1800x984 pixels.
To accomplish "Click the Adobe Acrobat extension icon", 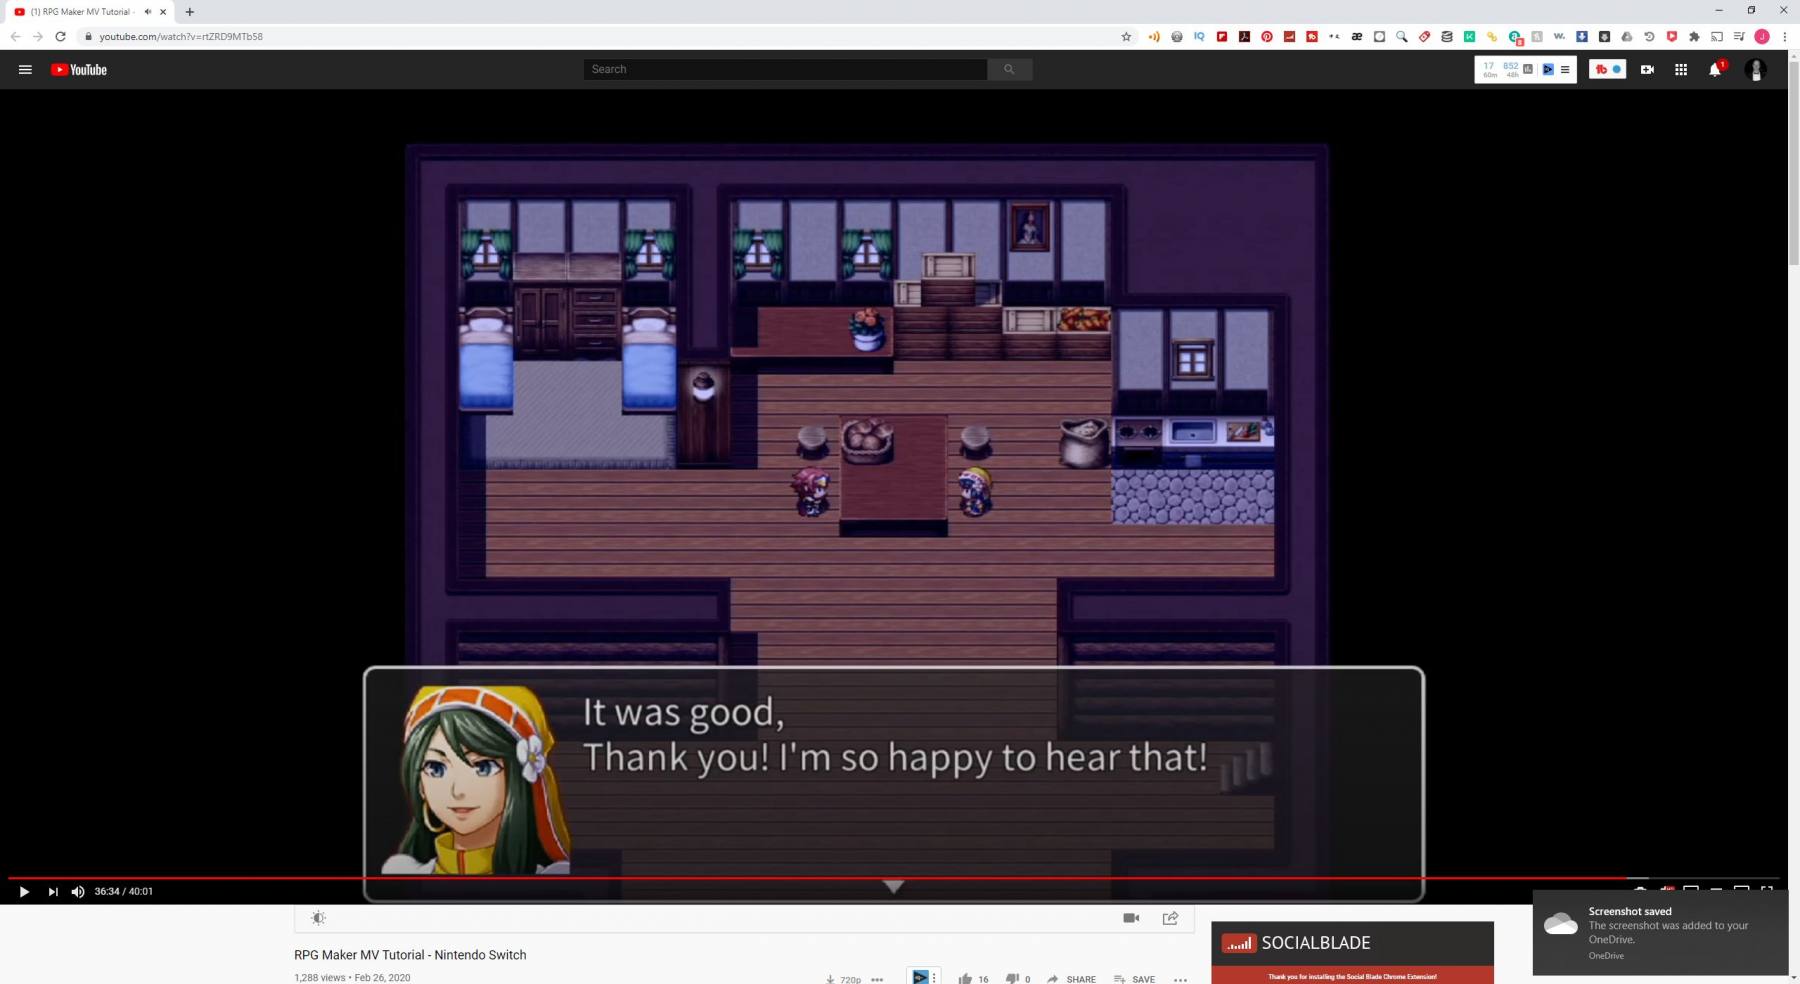I will click(x=1244, y=37).
